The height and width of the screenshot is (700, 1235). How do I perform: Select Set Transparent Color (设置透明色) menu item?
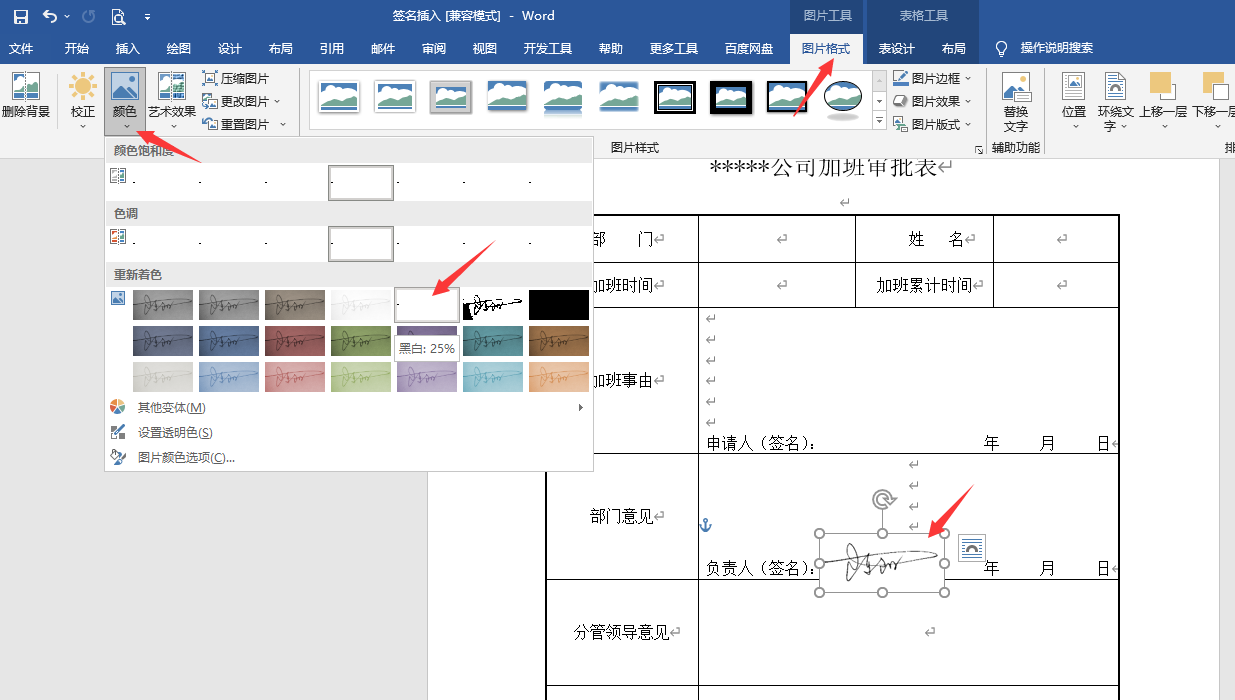pyautogui.click(x=175, y=433)
